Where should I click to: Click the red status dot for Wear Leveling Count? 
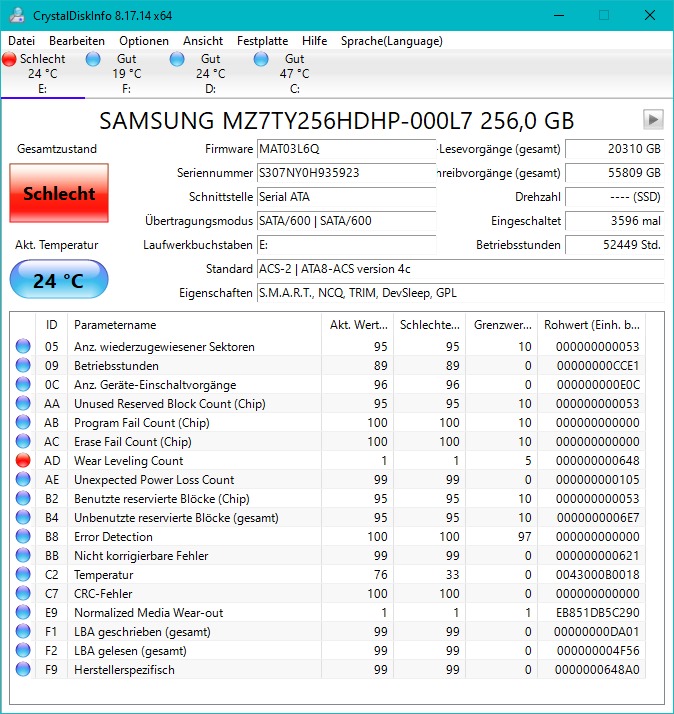click(x=23, y=460)
